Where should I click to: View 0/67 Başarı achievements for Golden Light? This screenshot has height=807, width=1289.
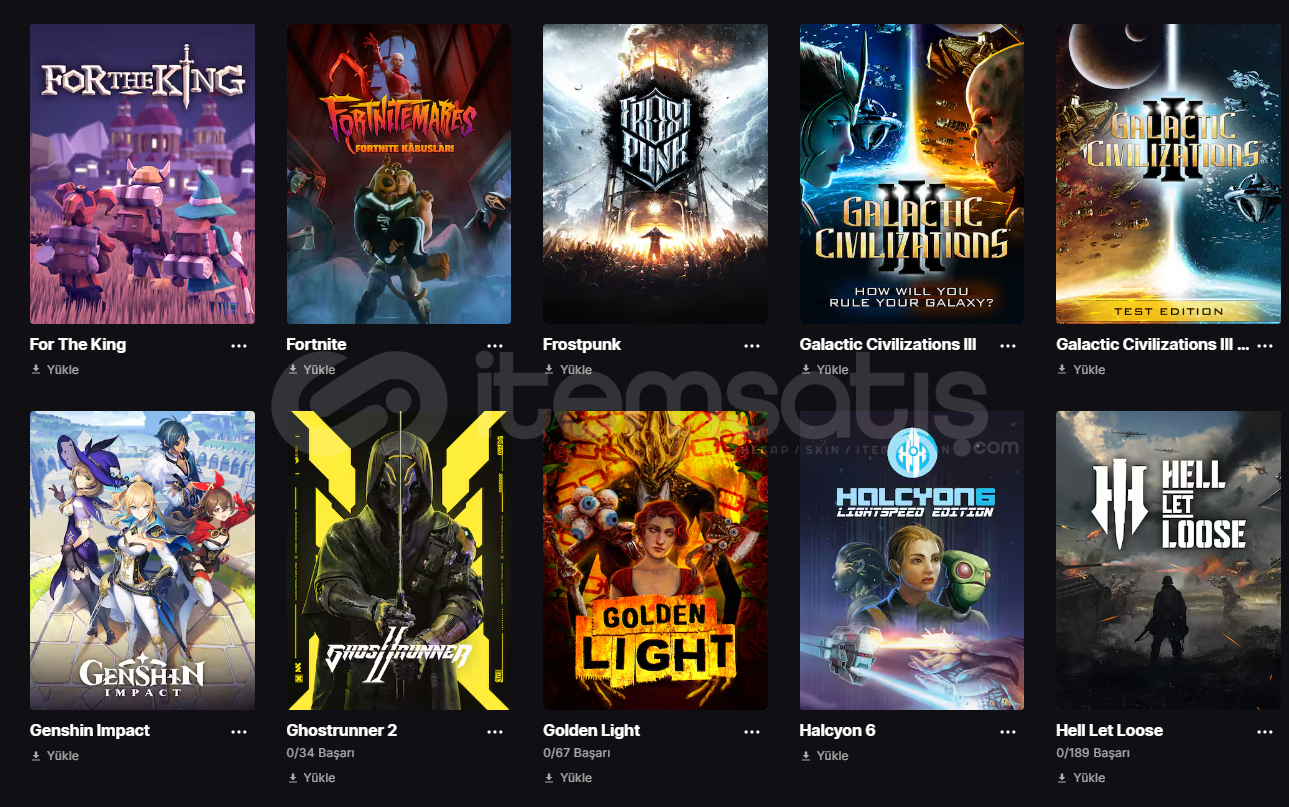[577, 753]
